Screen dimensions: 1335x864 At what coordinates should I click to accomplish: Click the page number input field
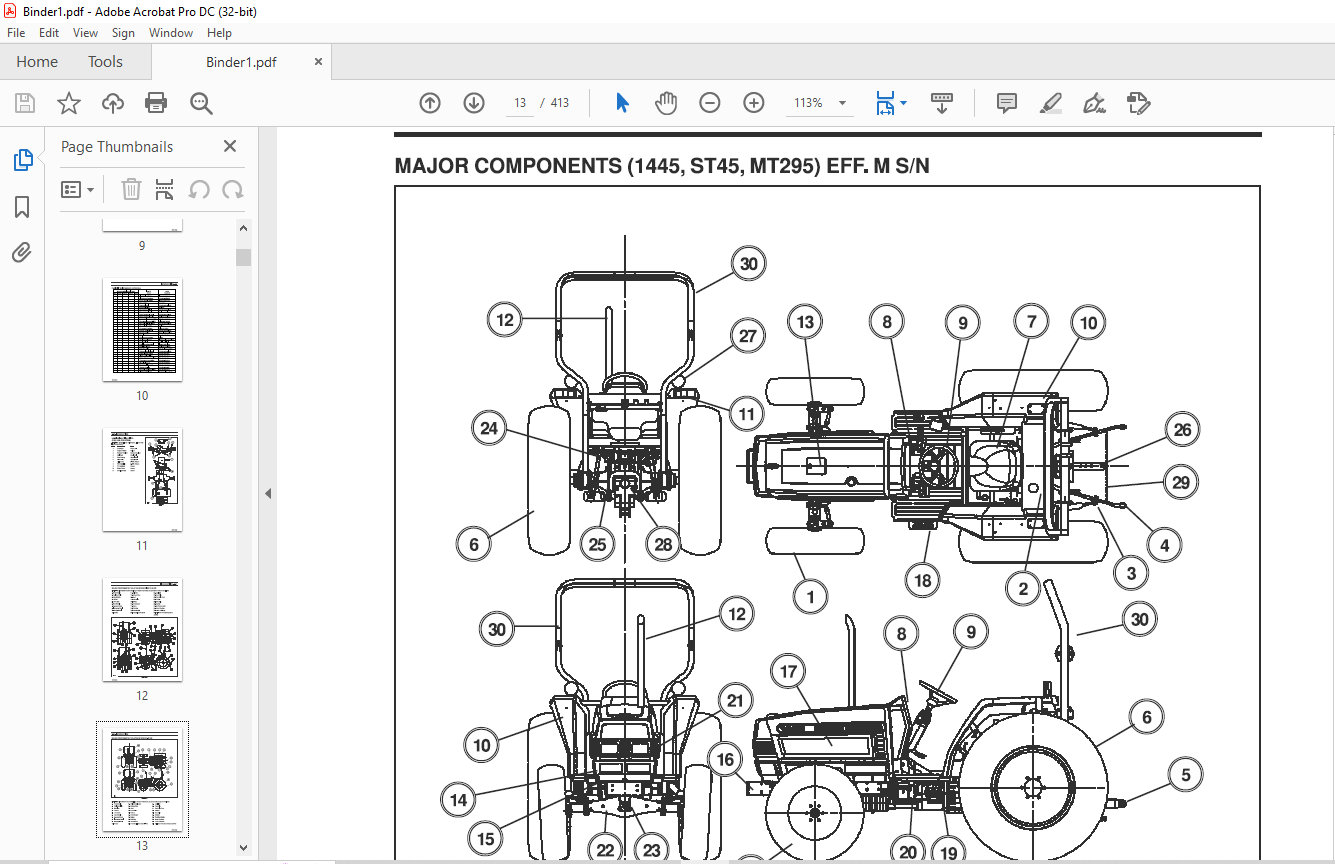(x=520, y=103)
